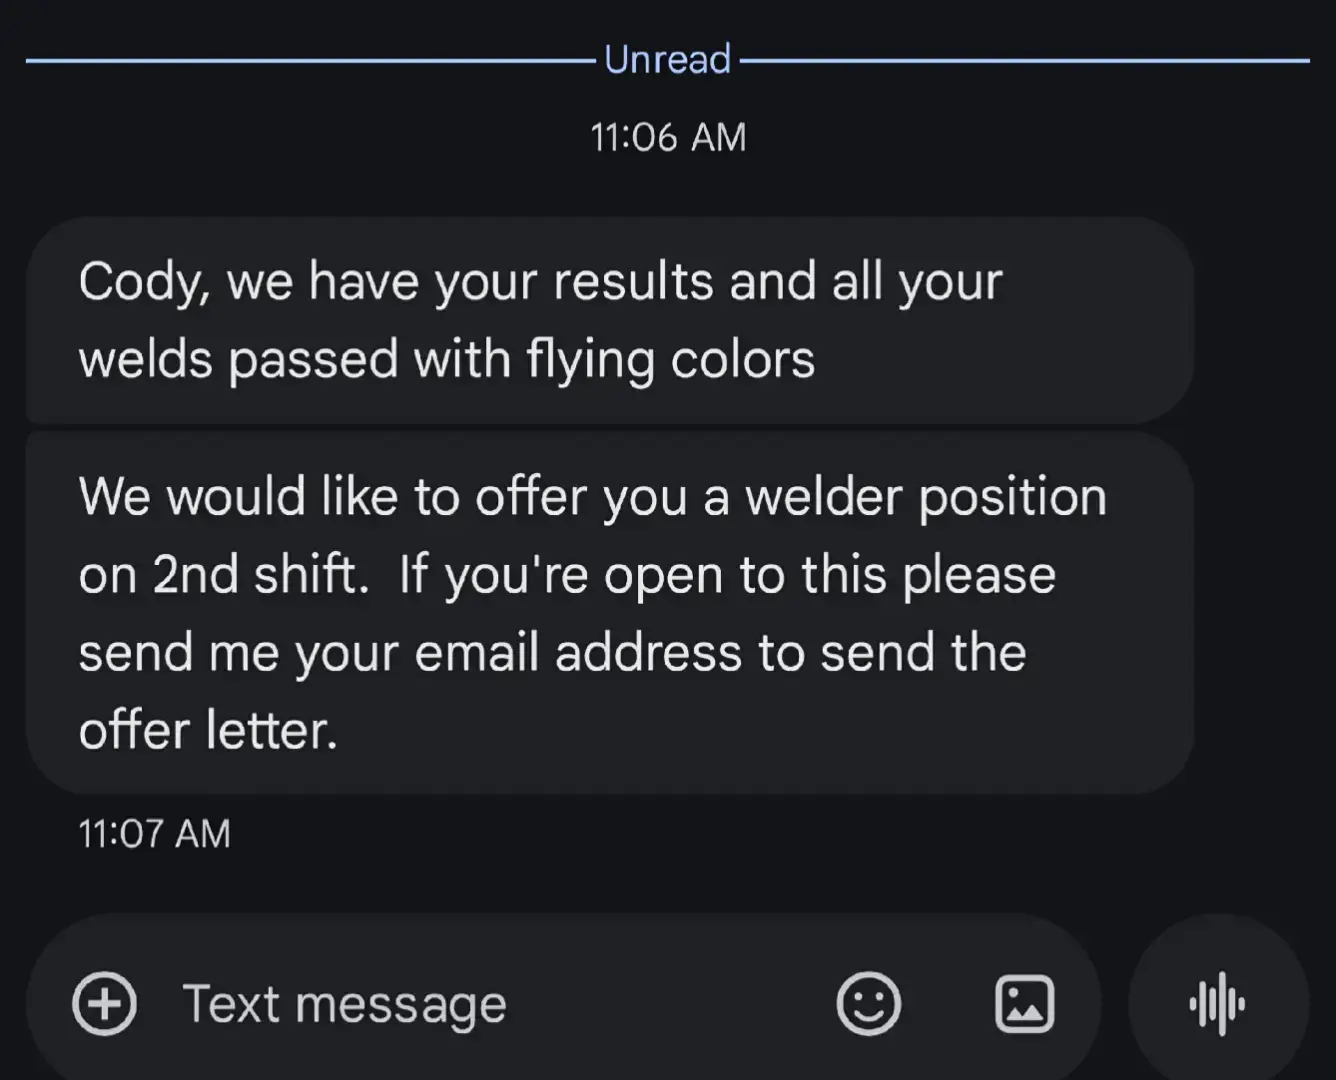1336x1080 pixels.
Task: Start recording a voice message
Action: pyautogui.click(x=1217, y=1003)
